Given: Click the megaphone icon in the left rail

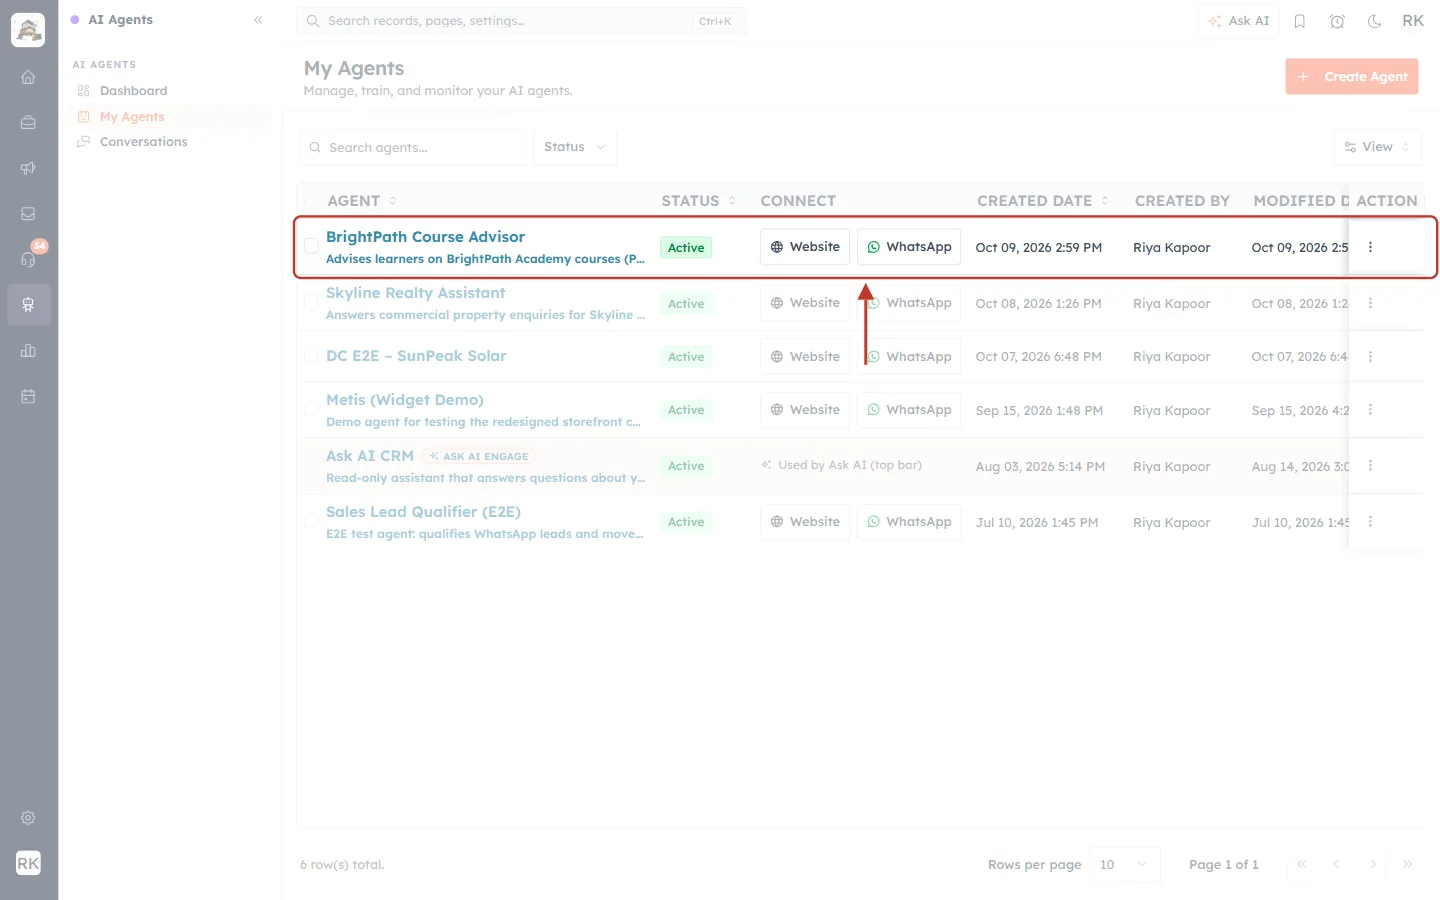Looking at the screenshot, I should [28, 168].
